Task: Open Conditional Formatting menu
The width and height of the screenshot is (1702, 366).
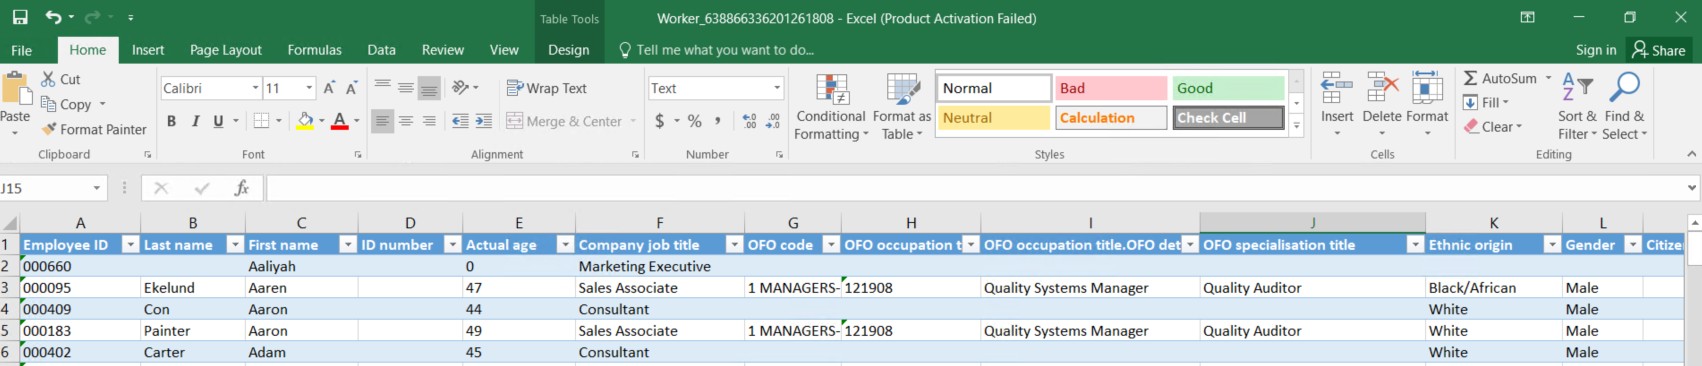Action: 831,108
